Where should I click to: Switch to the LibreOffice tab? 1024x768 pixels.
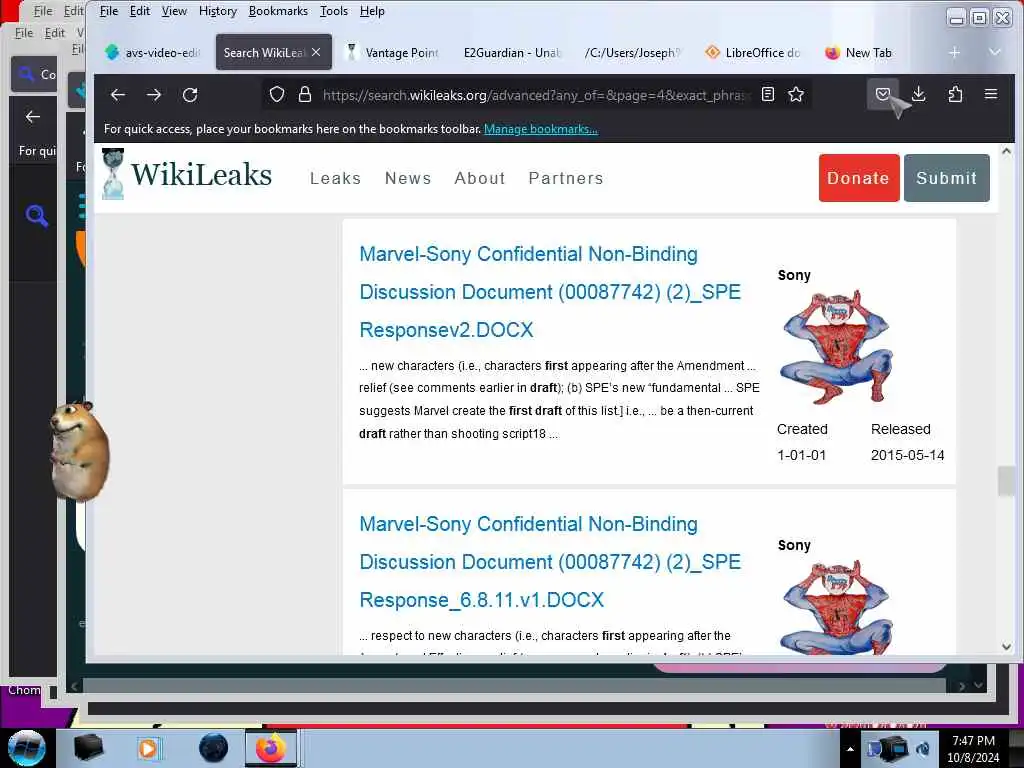(x=753, y=52)
